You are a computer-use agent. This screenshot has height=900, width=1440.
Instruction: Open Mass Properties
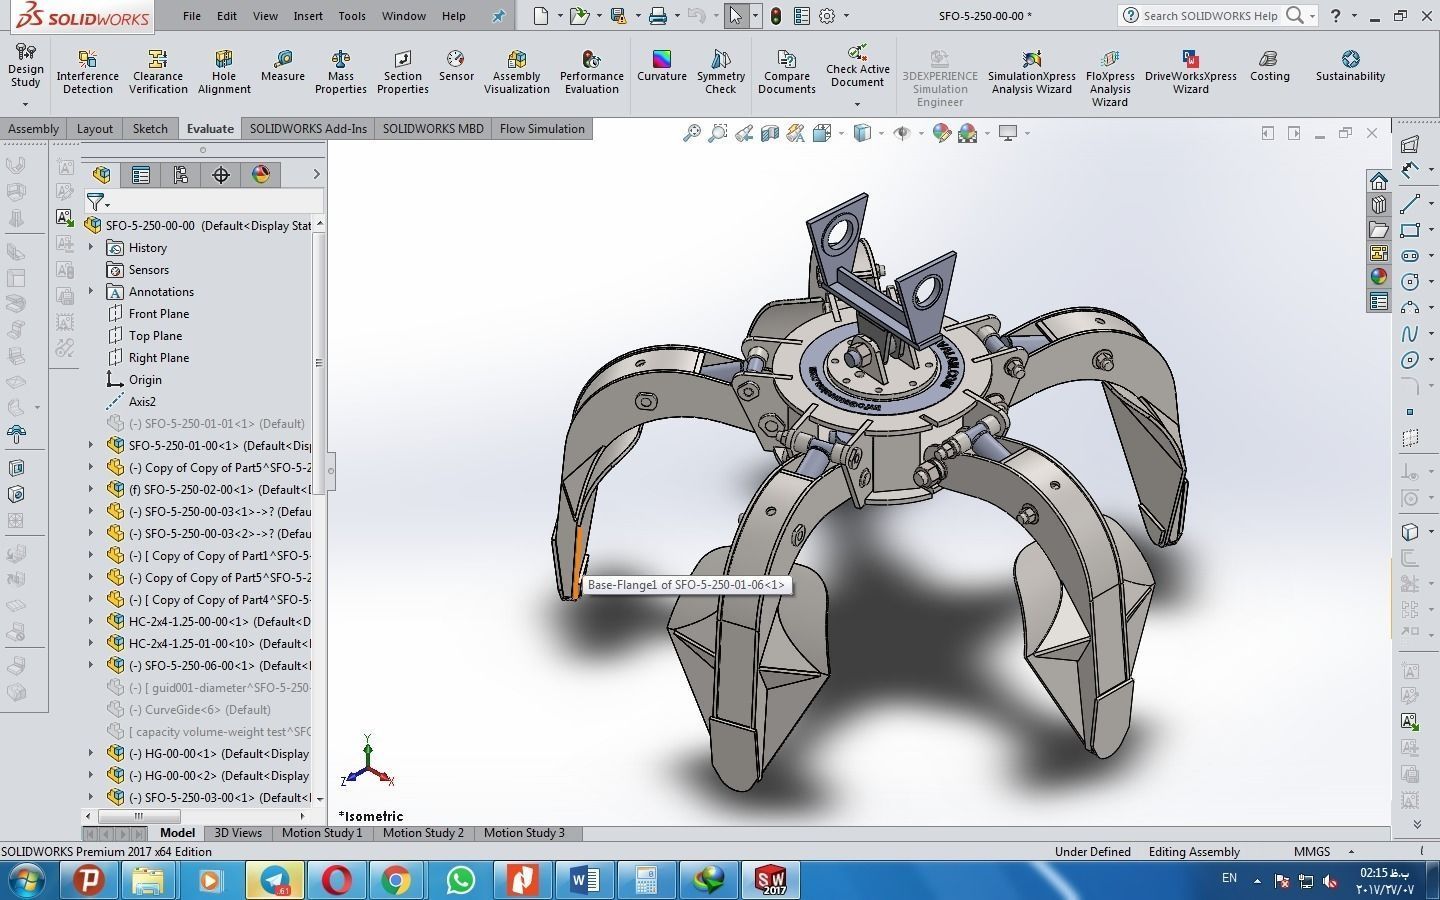pyautogui.click(x=341, y=72)
